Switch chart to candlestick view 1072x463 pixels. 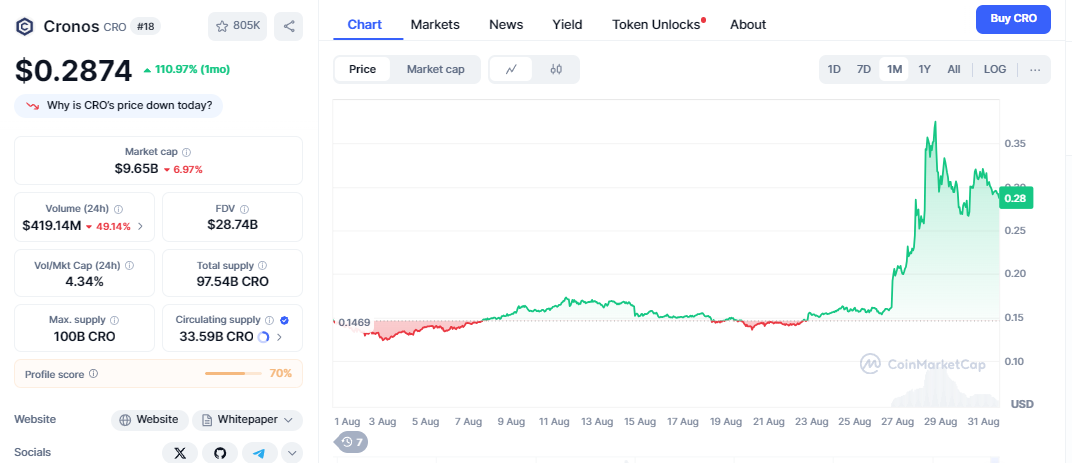[x=556, y=69]
